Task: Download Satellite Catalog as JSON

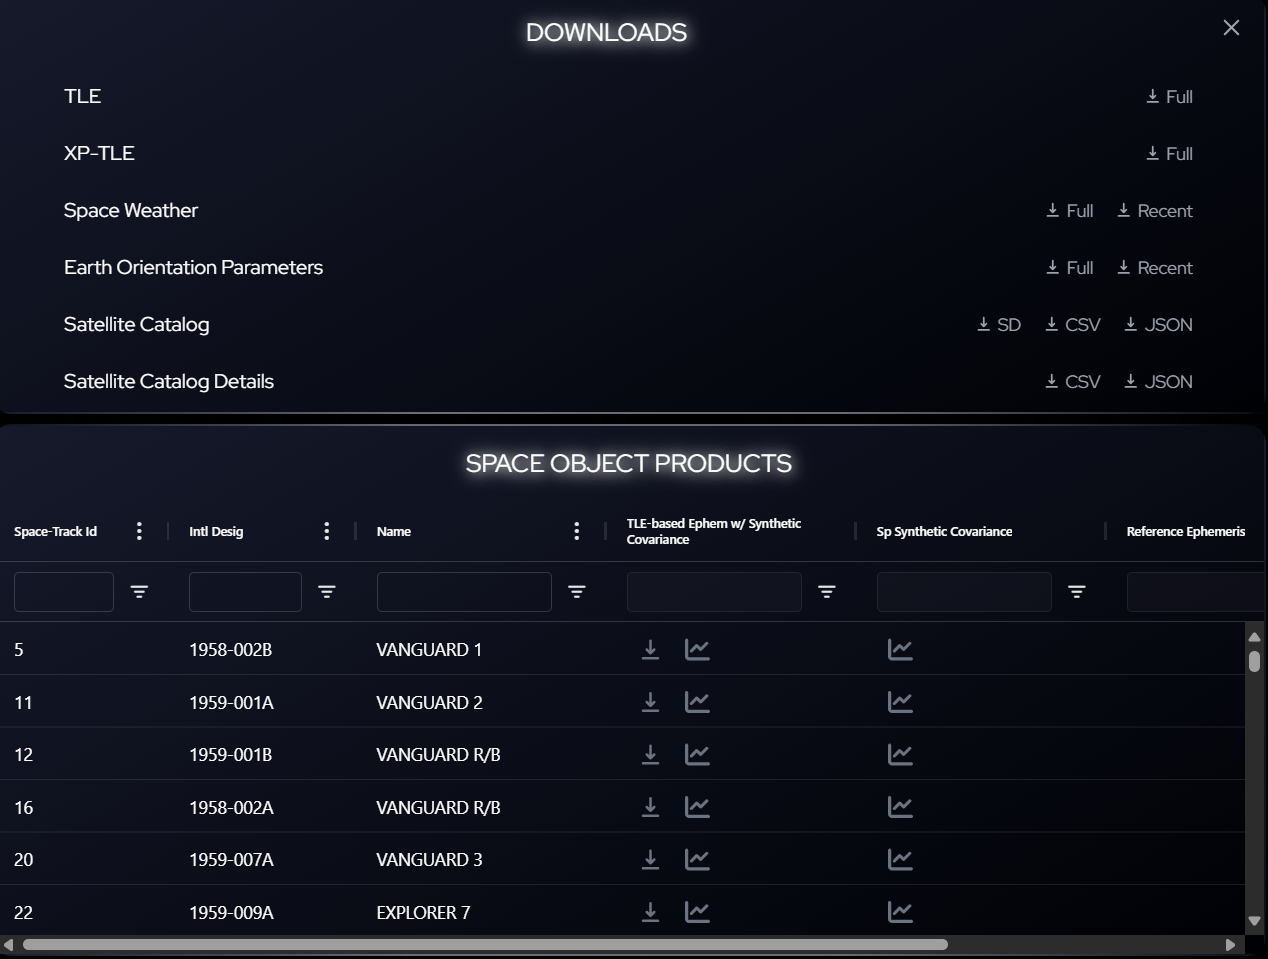Action: point(1158,325)
